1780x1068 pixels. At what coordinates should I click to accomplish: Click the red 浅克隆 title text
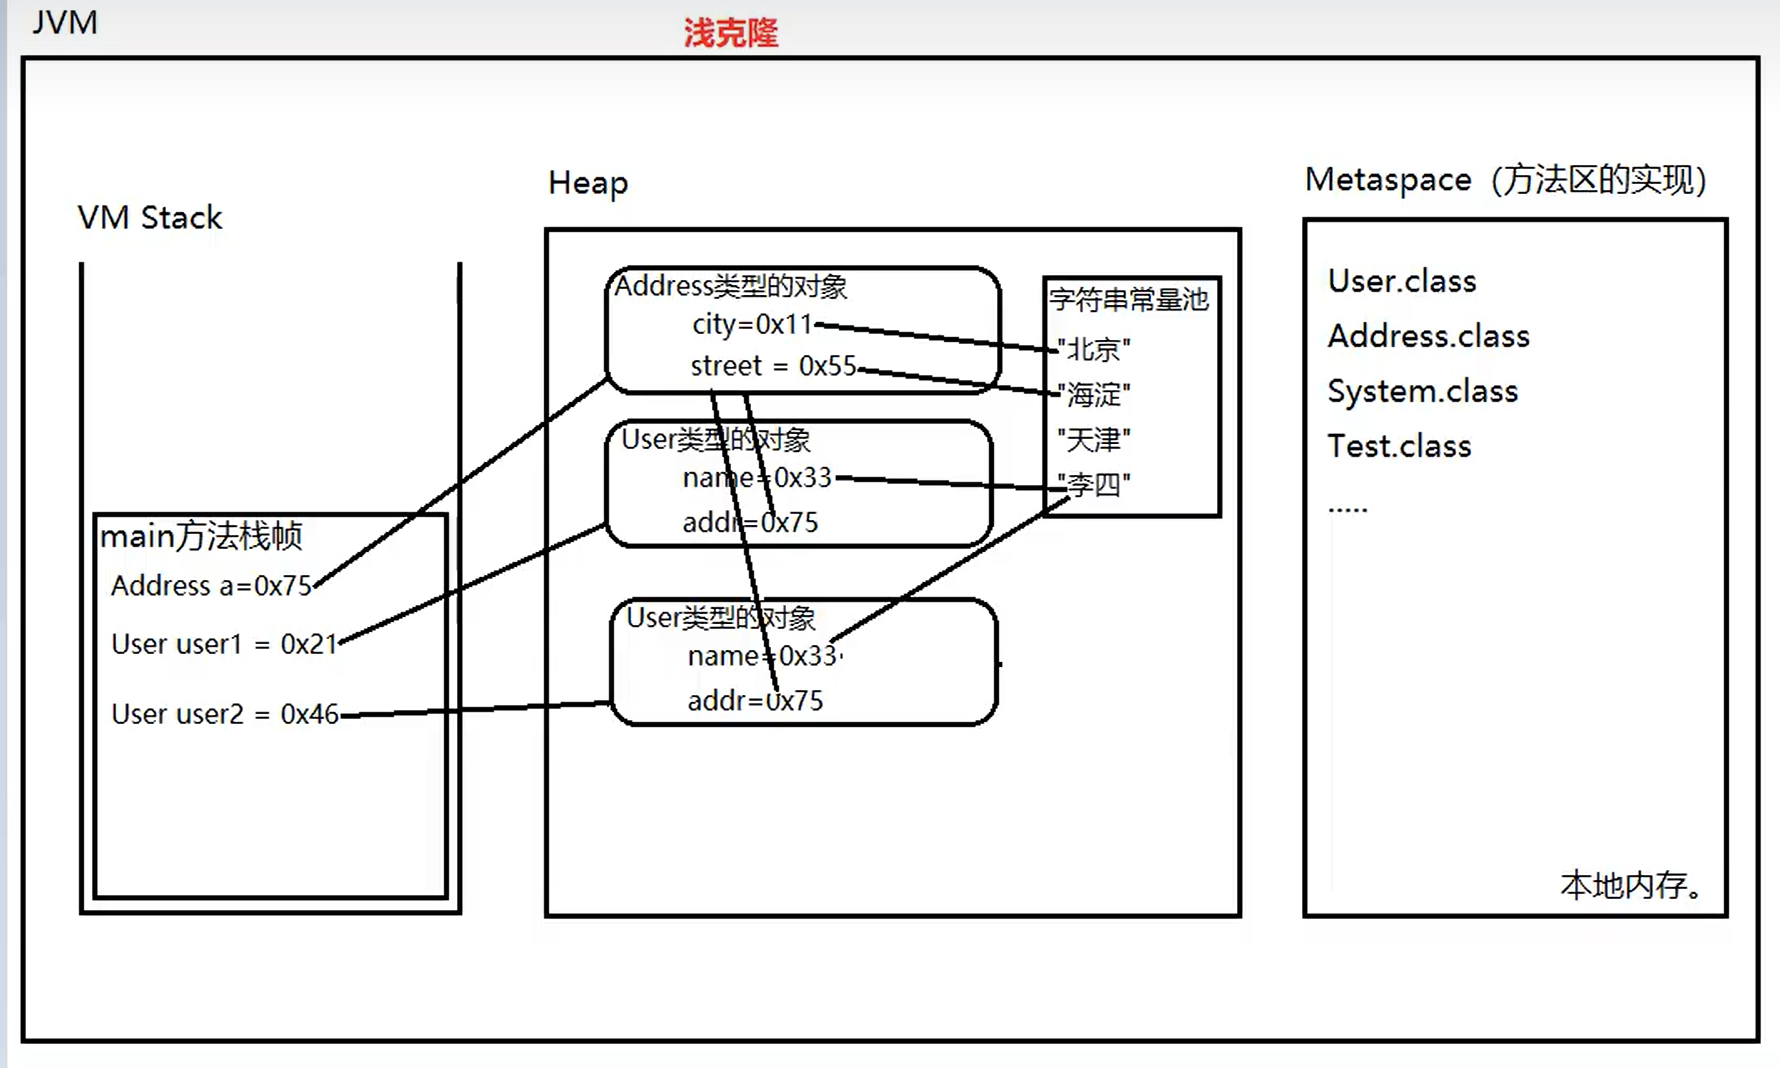pos(731,33)
